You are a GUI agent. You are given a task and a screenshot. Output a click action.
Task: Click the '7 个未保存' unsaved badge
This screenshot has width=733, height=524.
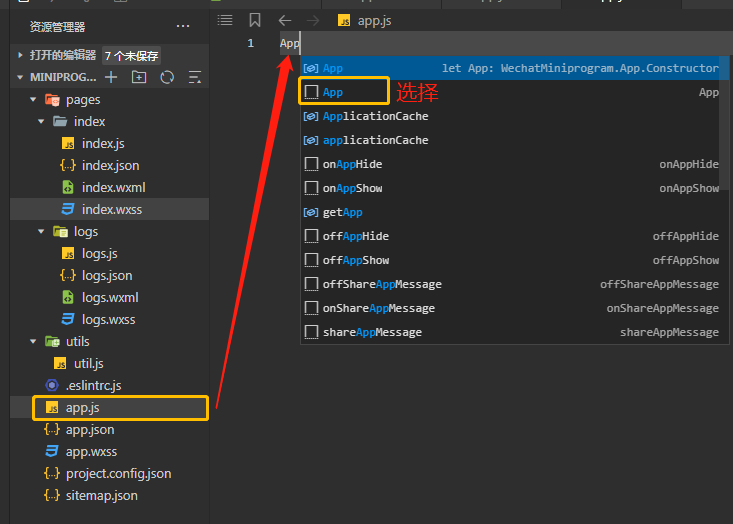[131, 56]
